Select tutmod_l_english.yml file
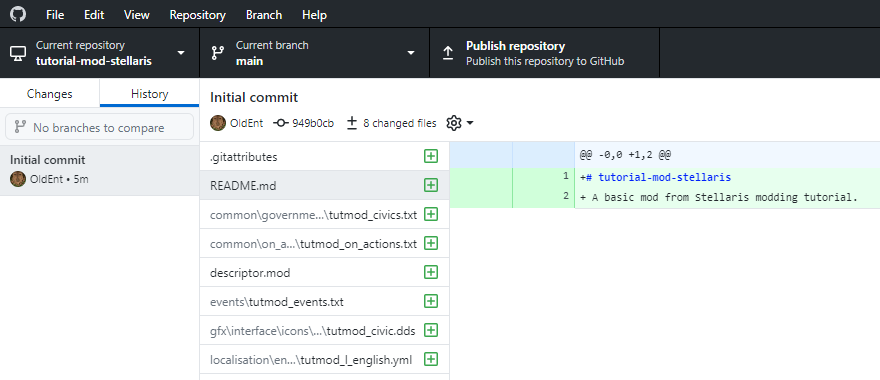 (324, 360)
